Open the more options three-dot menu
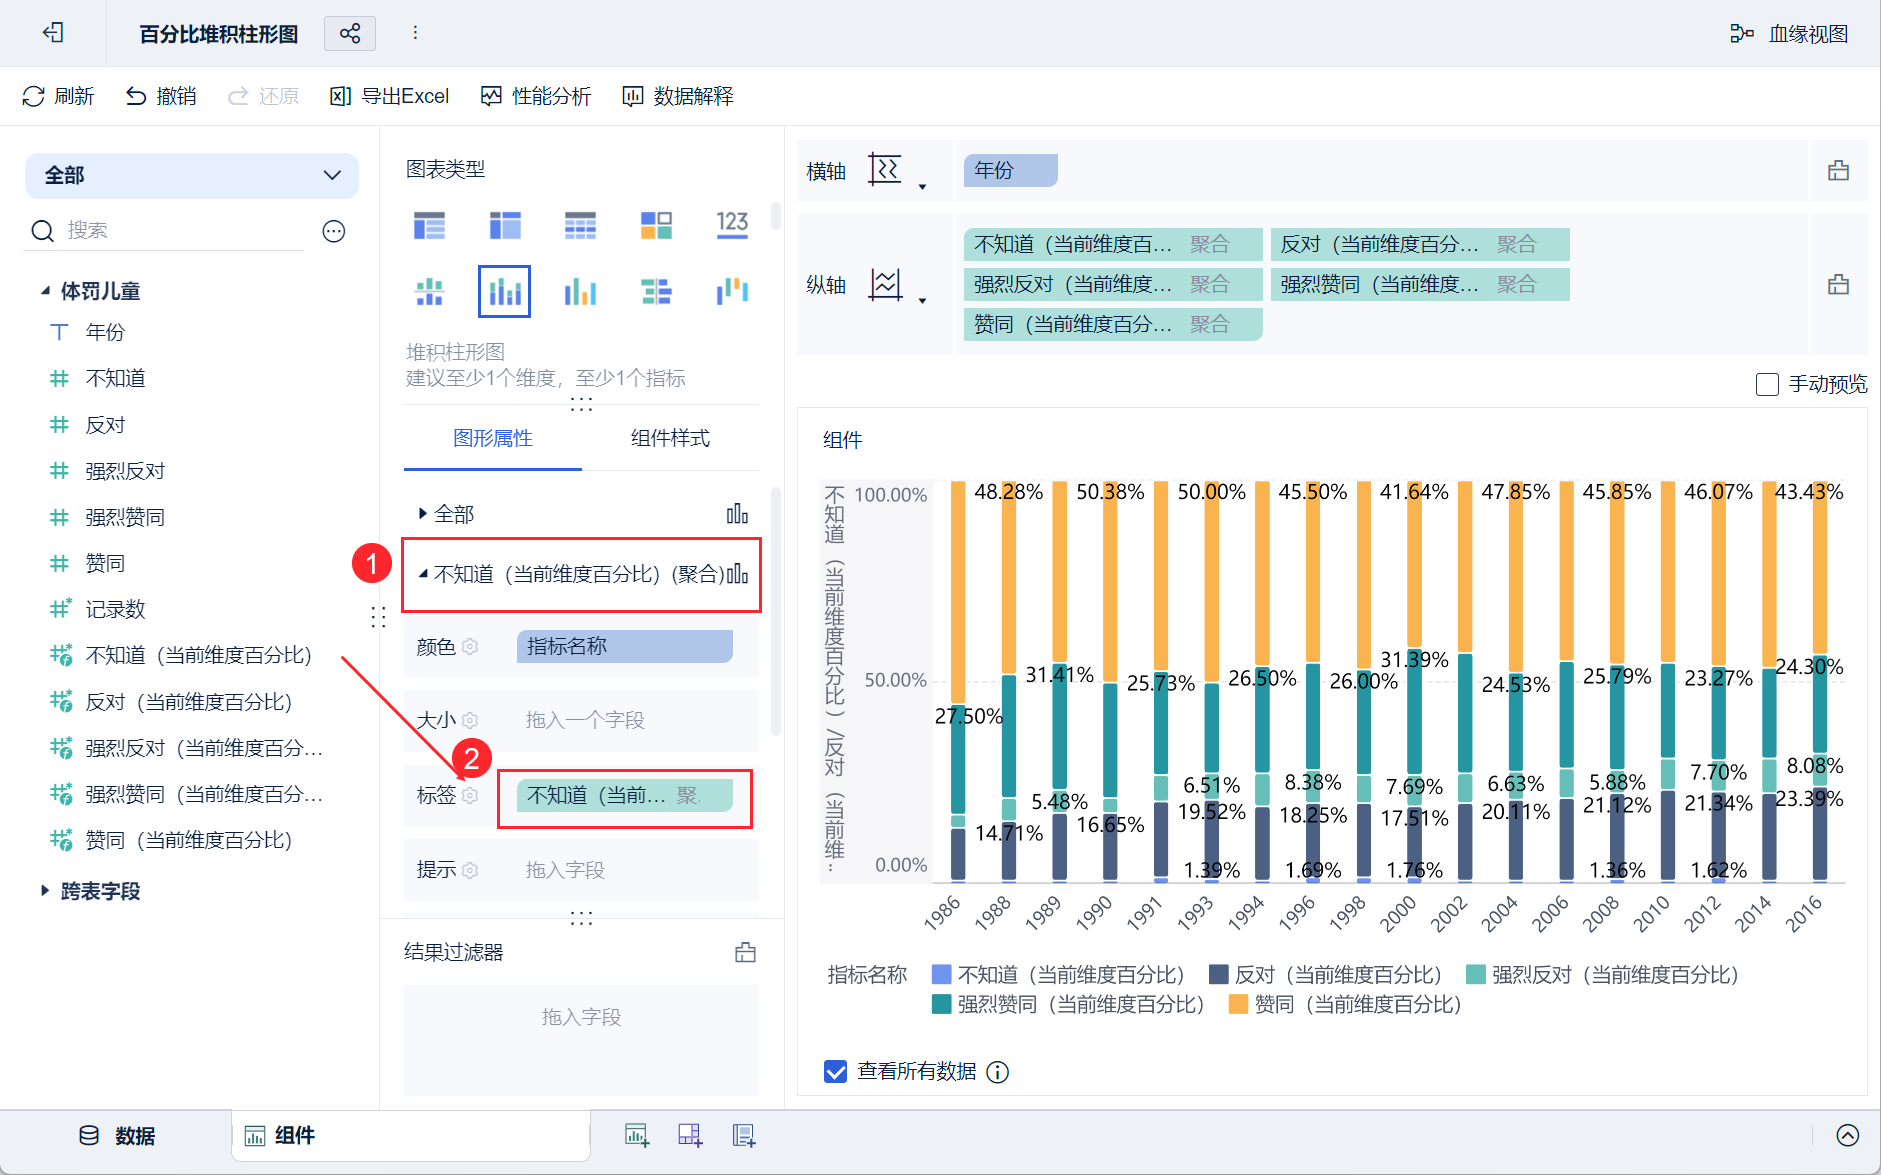Viewport: 1881px width, 1175px height. point(415,33)
